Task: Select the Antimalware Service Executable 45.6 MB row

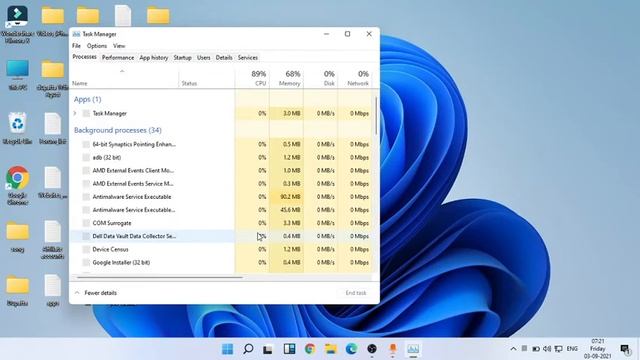Action: pos(221,210)
